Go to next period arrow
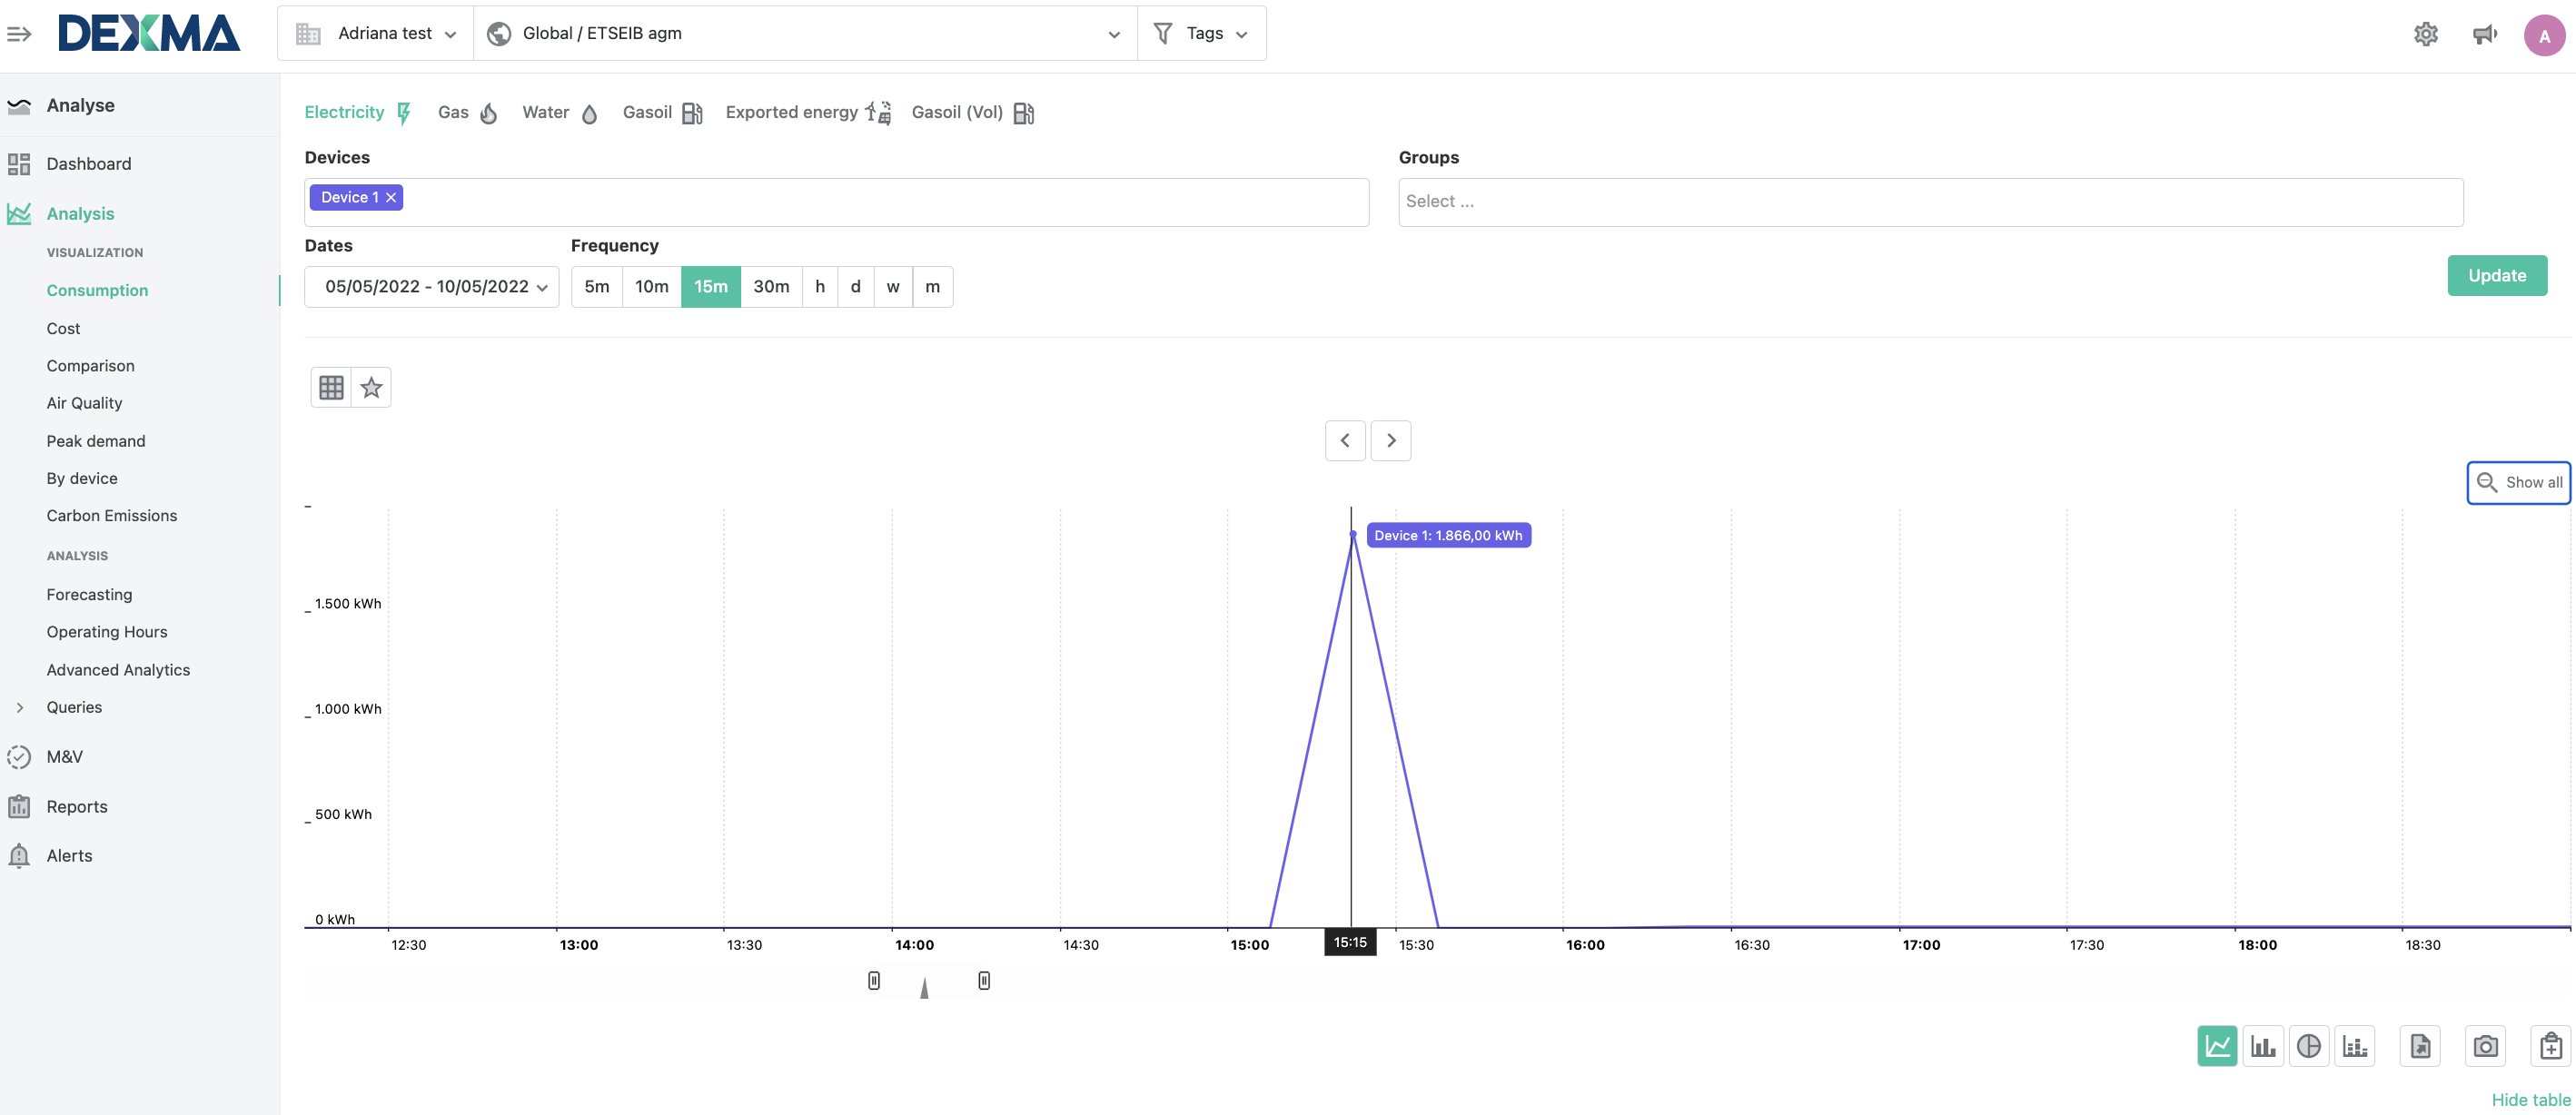This screenshot has width=2576, height=1115. [x=1390, y=440]
